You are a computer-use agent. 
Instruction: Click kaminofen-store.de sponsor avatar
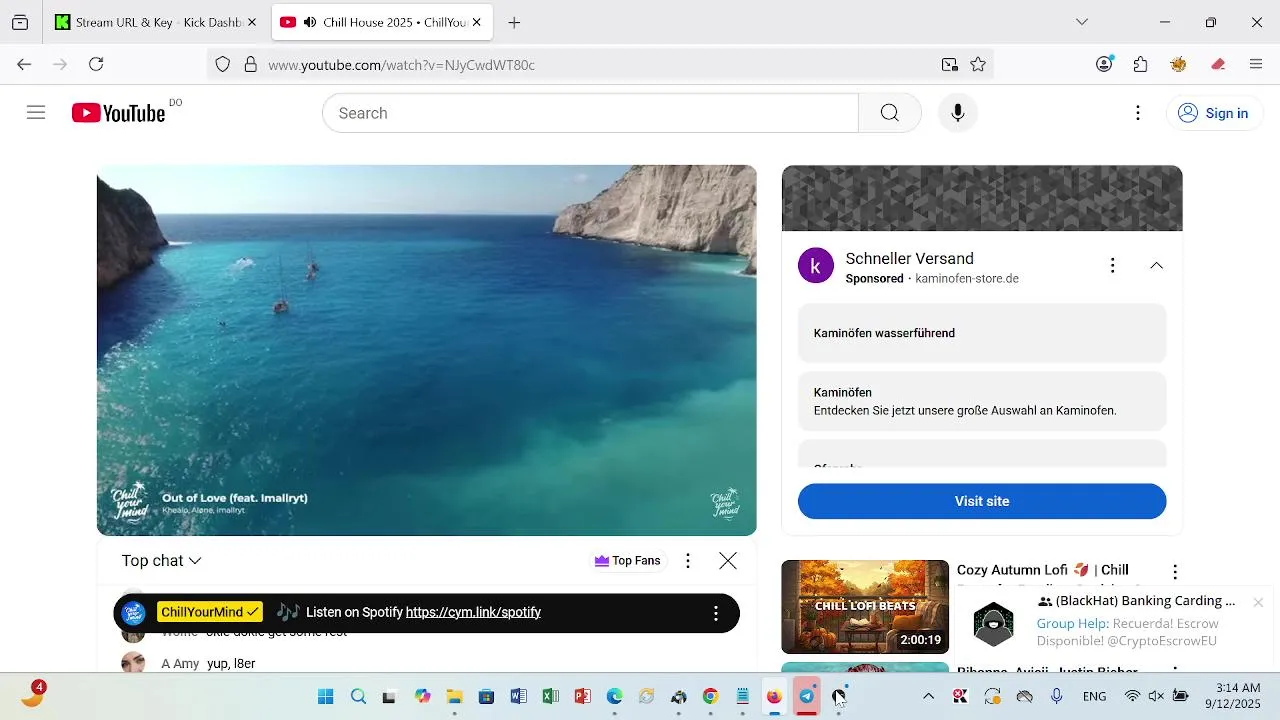click(x=816, y=265)
